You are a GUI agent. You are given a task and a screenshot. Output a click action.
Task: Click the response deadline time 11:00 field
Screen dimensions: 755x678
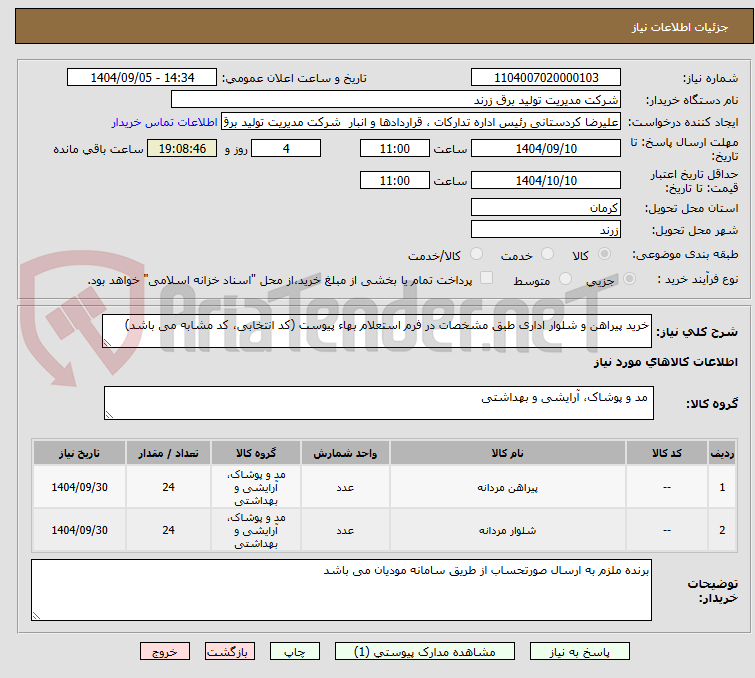point(394,148)
